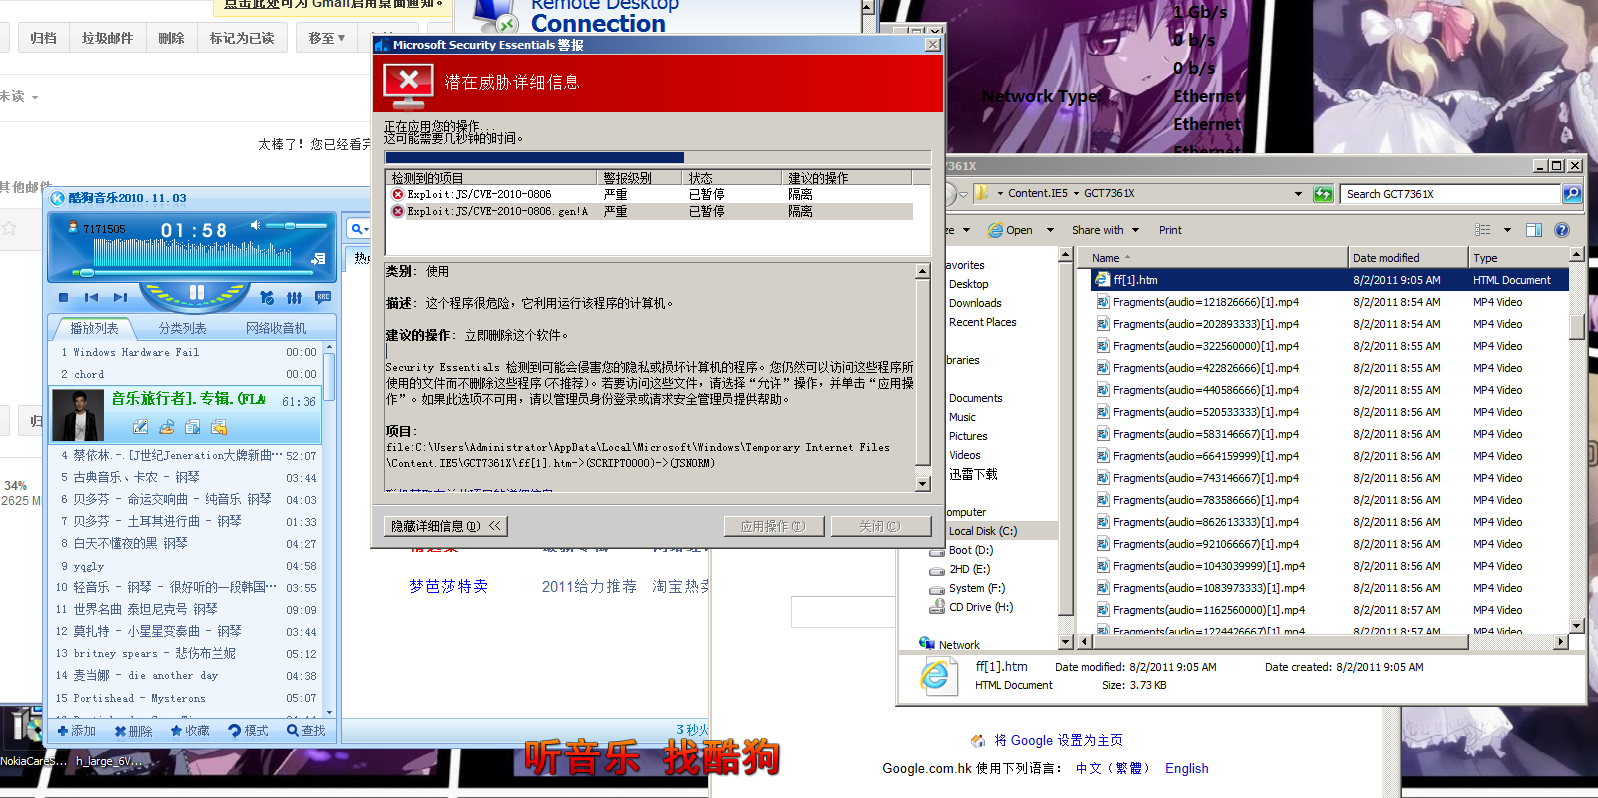
Task: Select playlist song '古典音乐、卡农 - 钢琴'
Action: 186,478
